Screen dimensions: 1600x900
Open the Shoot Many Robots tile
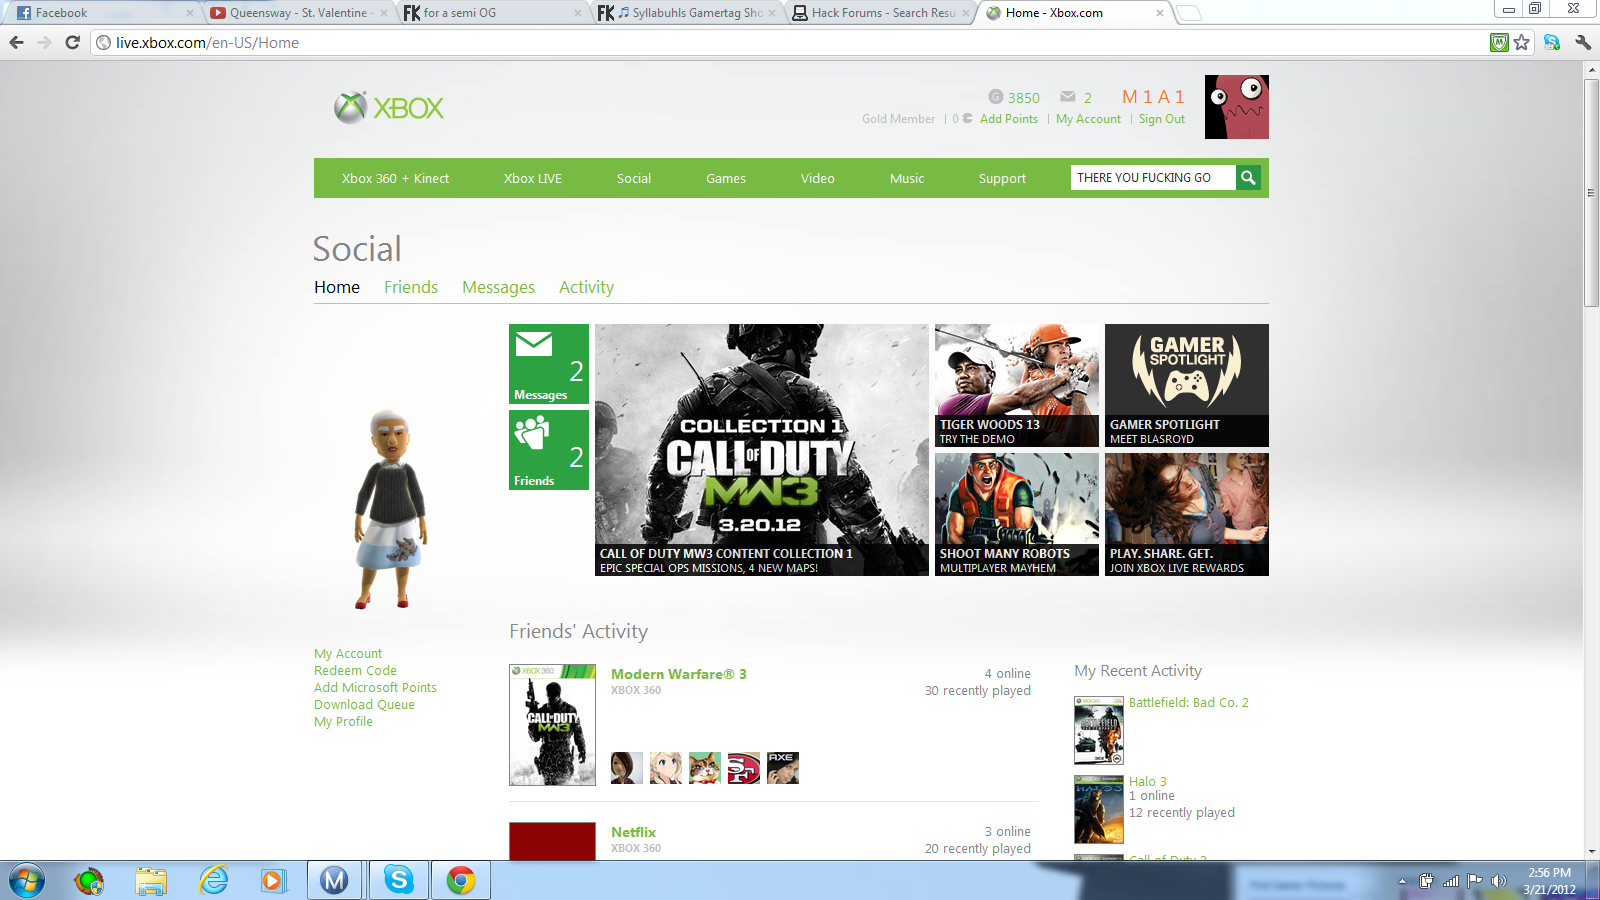1017,514
